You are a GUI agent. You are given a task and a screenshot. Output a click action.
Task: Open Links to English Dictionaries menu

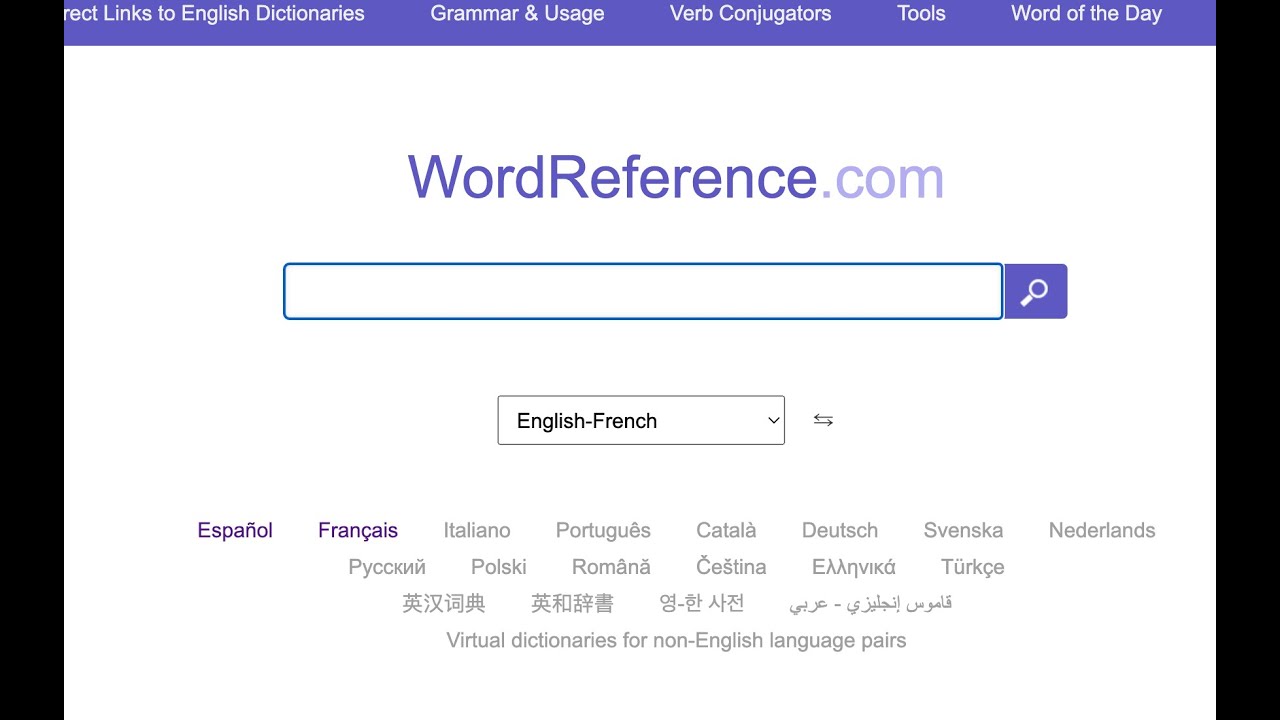pyautogui.click(x=215, y=14)
